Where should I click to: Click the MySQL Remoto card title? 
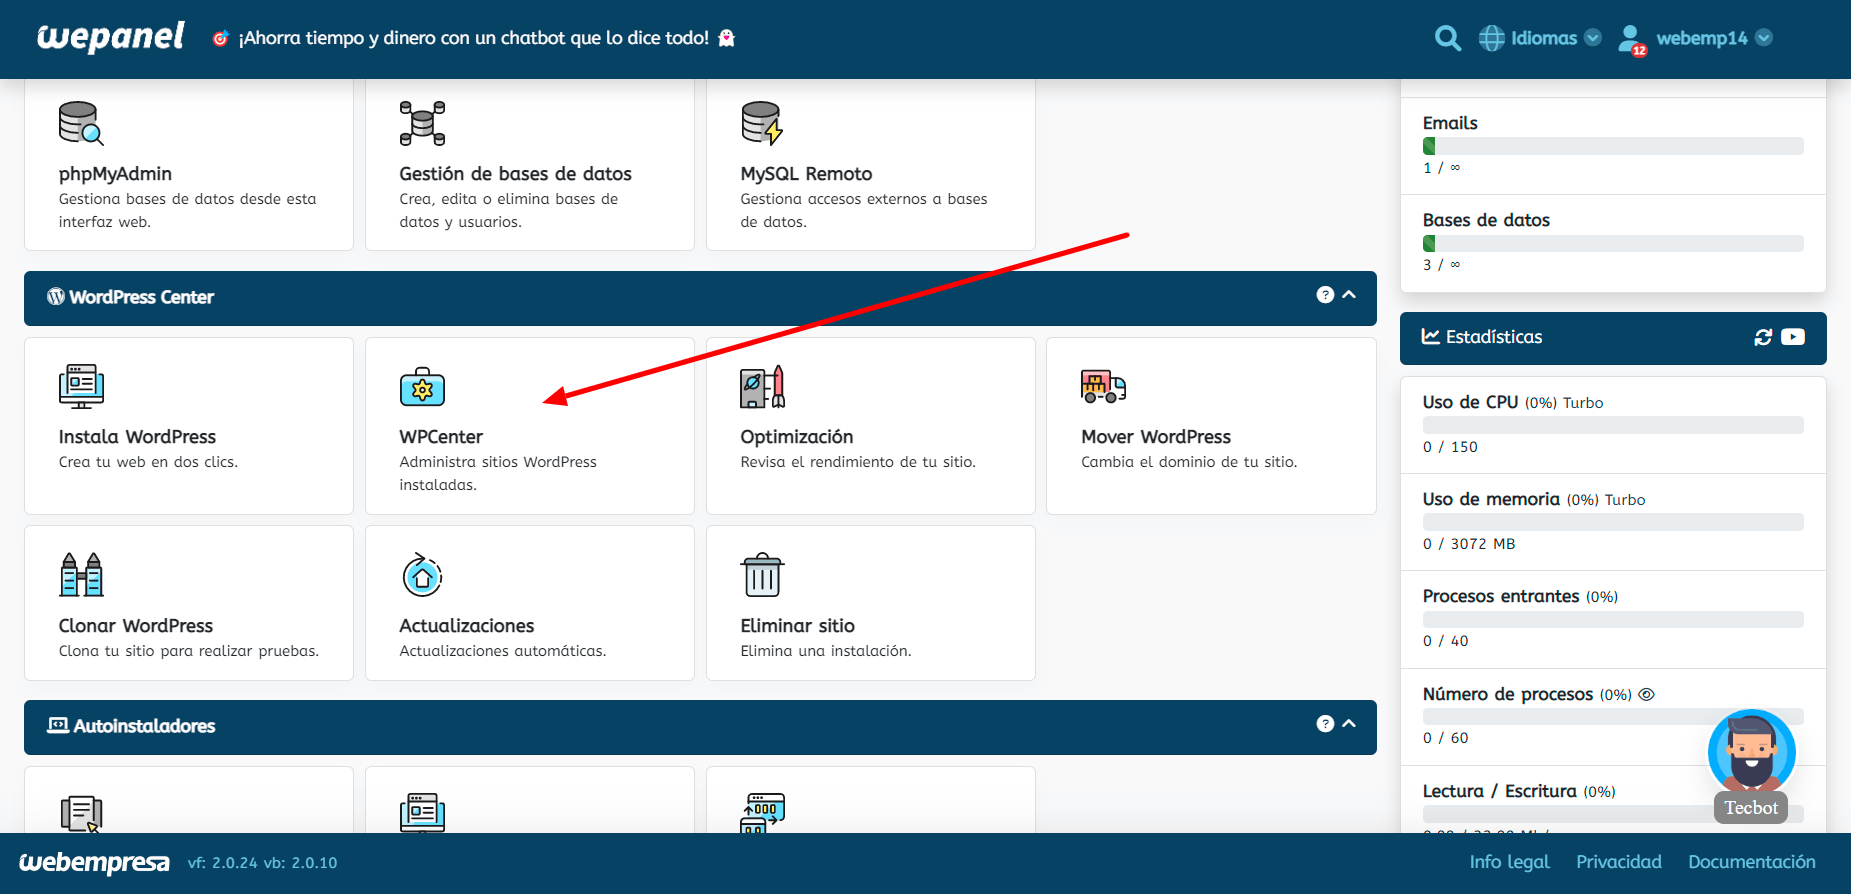(x=806, y=174)
